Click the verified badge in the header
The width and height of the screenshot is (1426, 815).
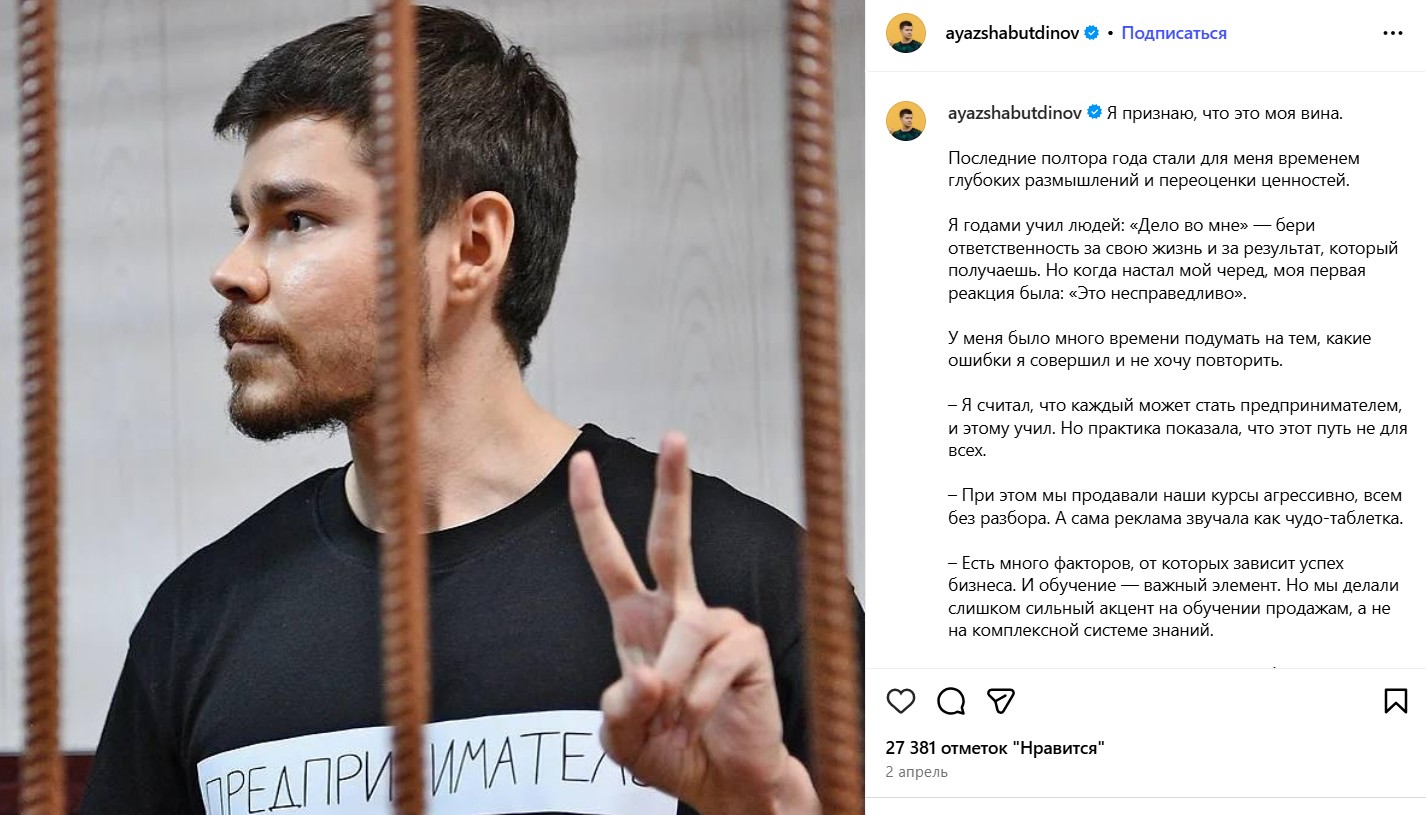(1092, 33)
